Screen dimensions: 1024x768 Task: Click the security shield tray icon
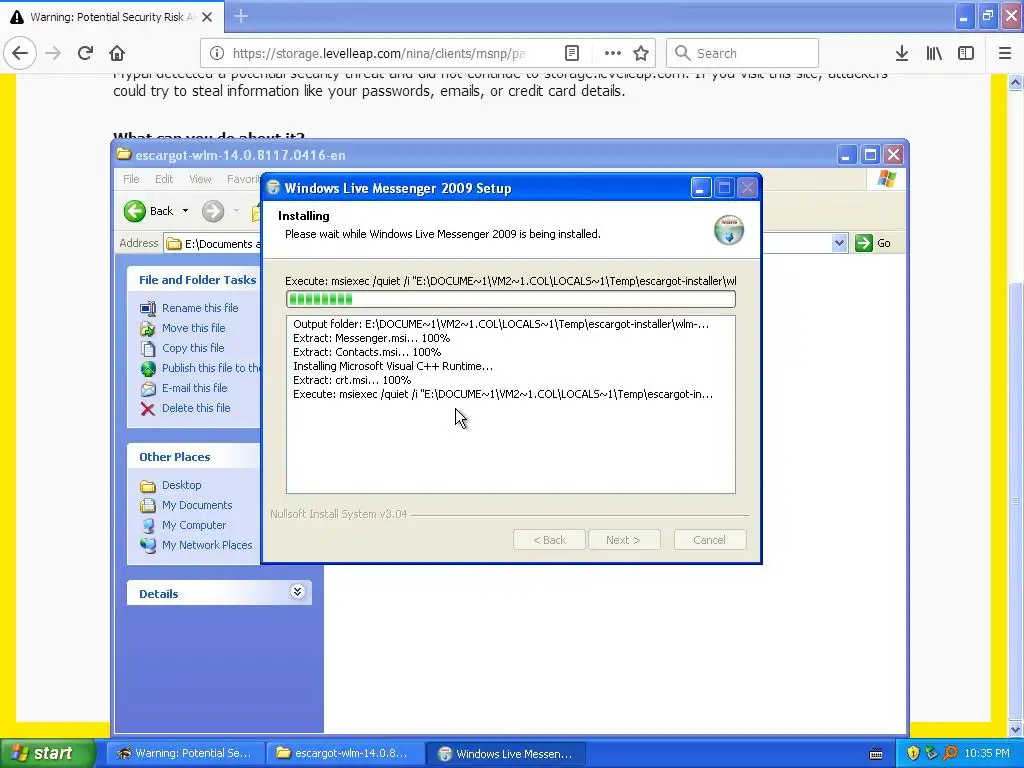click(x=912, y=753)
